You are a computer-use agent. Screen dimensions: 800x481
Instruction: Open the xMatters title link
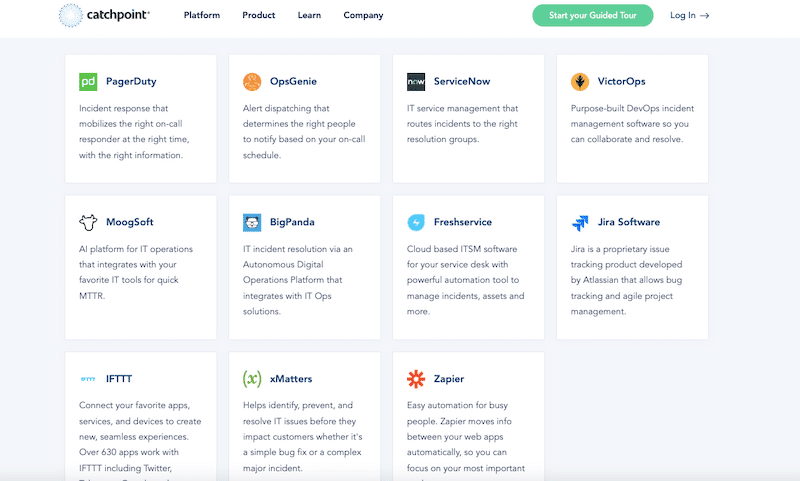pos(291,378)
